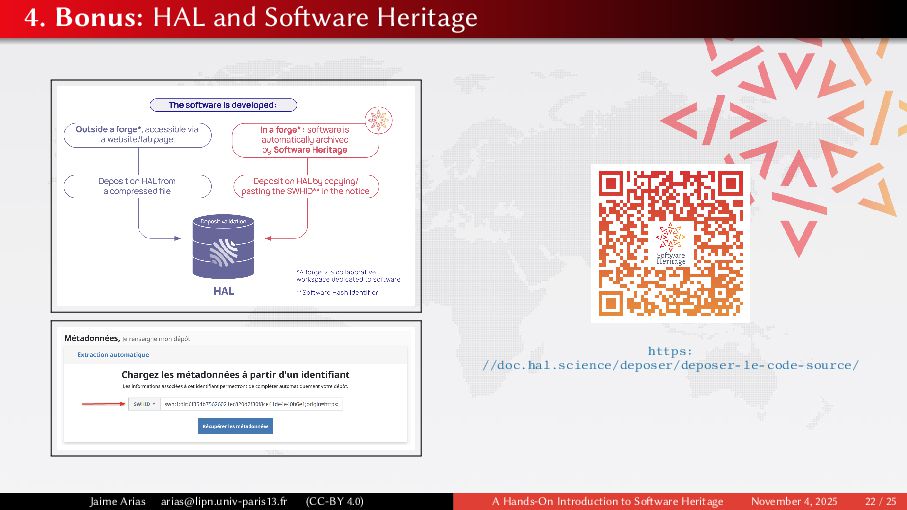
Task: Click the 'In a forge' red box
Action: click(305, 140)
